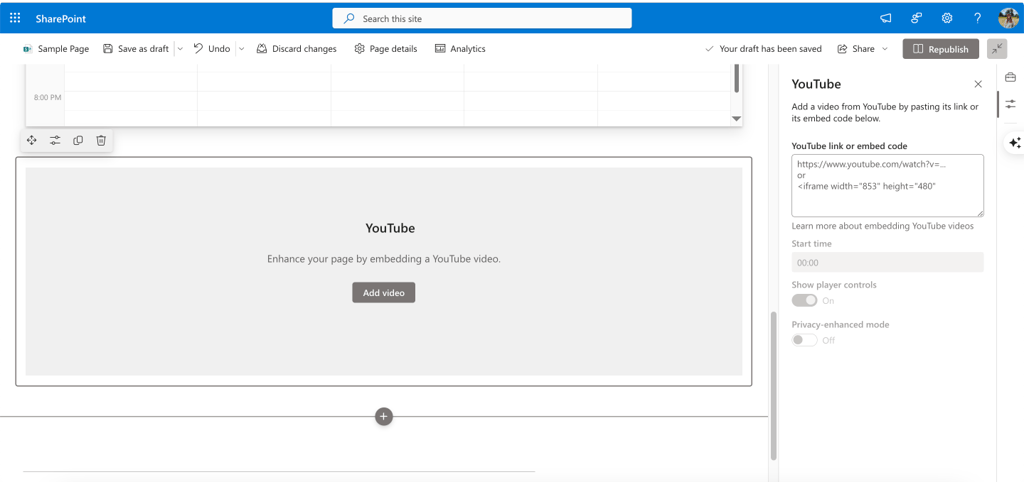Close the YouTube properties pane

pyautogui.click(x=978, y=84)
